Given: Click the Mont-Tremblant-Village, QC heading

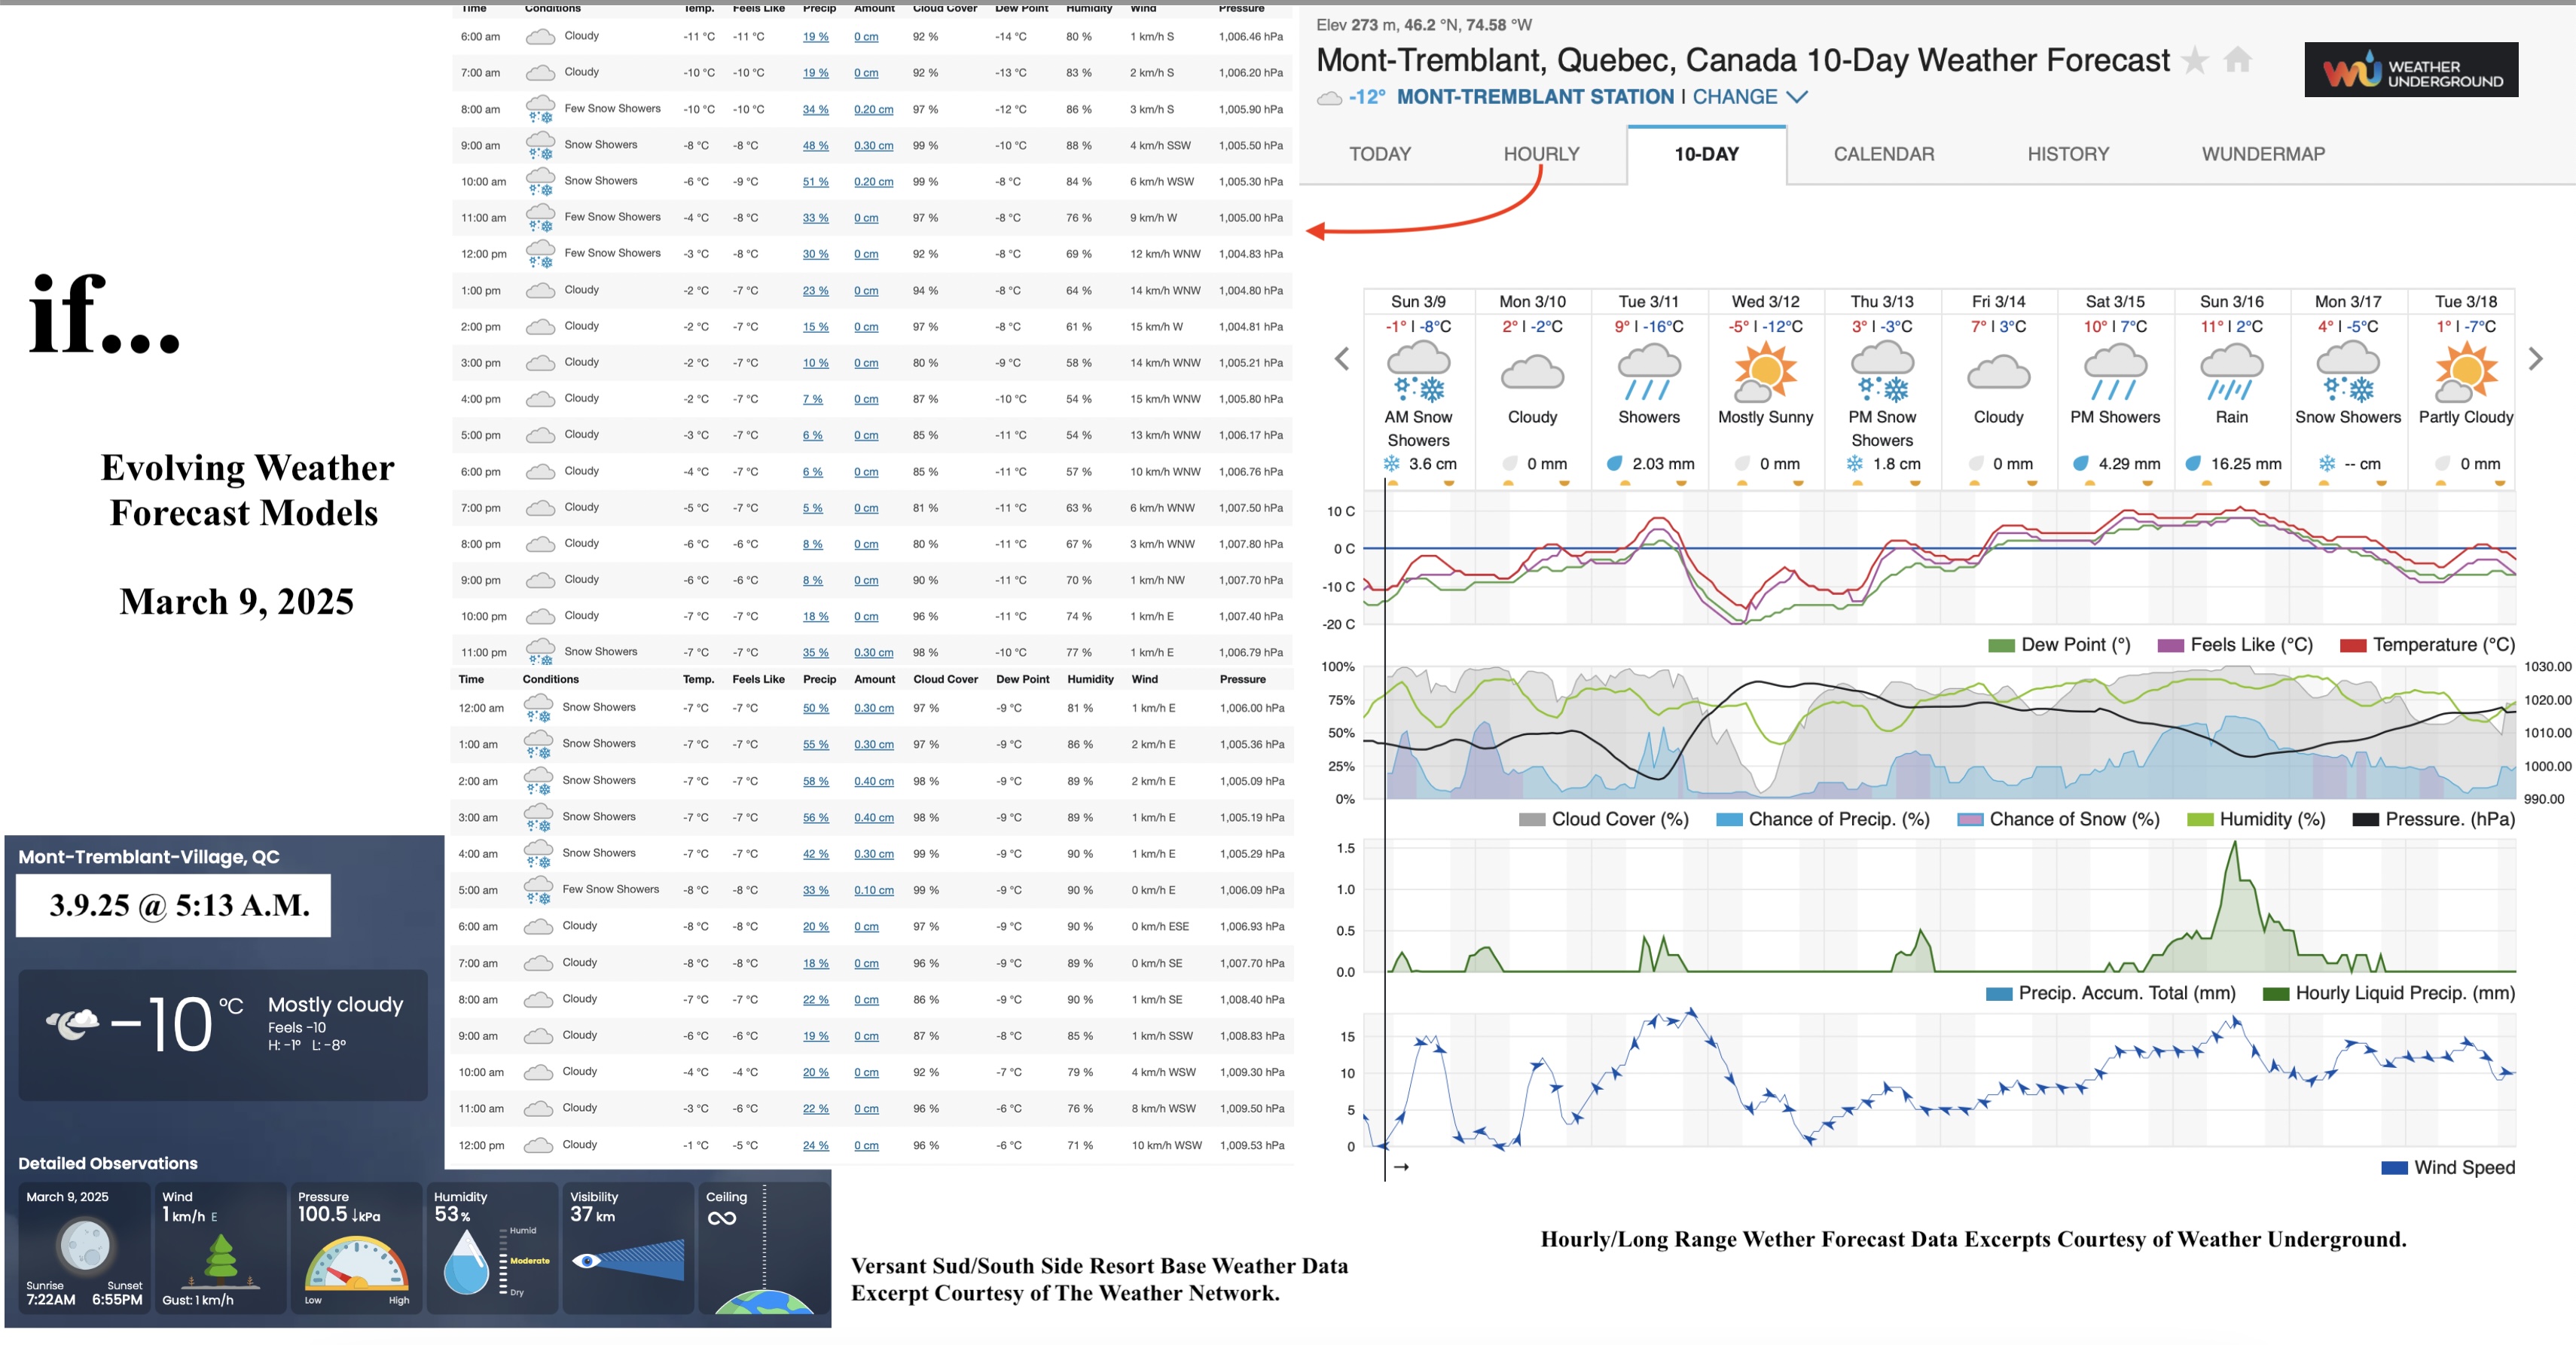Looking at the screenshot, I should click(x=149, y=857).
